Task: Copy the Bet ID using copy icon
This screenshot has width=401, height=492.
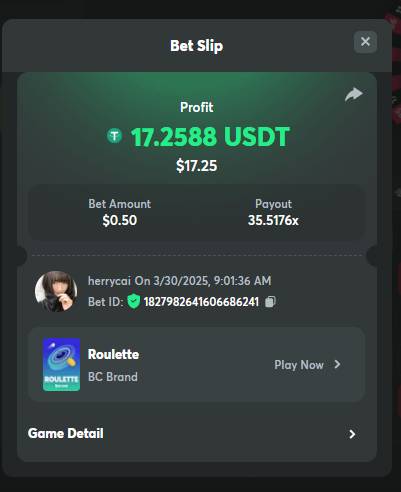Action: coord(270,302)
